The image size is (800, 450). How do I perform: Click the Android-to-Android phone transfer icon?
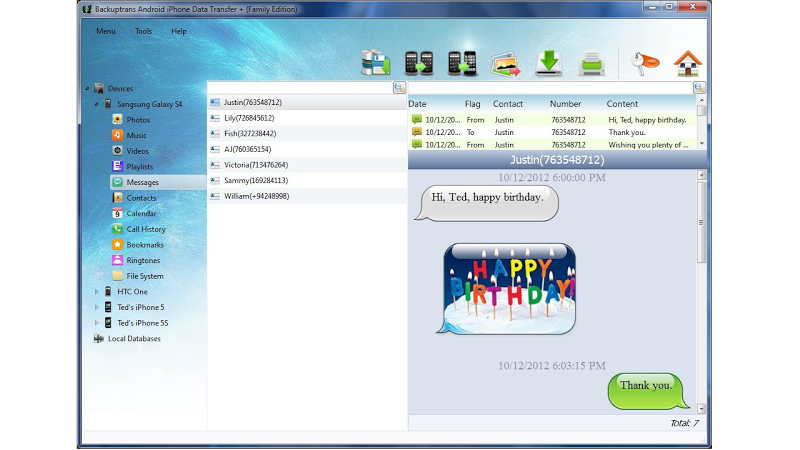419,63
